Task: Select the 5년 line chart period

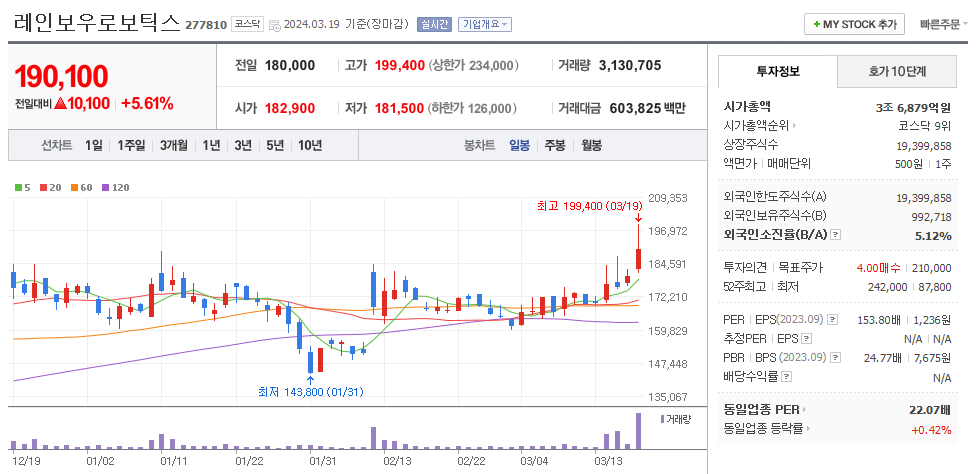Action: pos(275,146)
